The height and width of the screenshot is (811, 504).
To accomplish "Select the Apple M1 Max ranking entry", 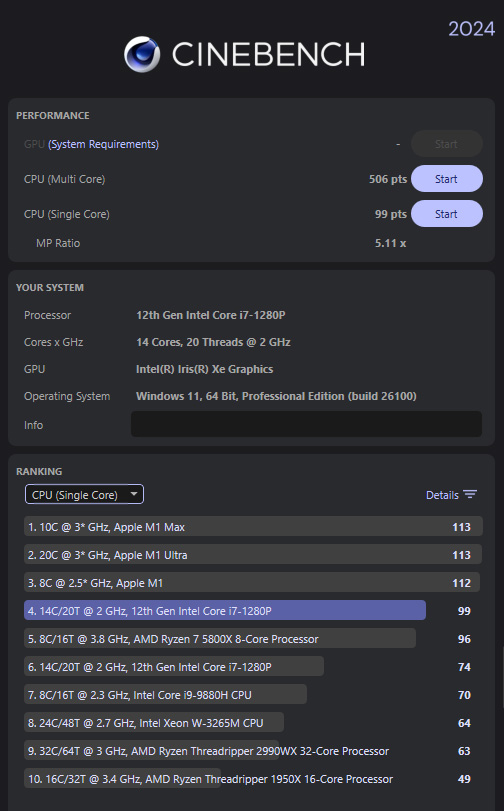I will click(x=253, y=527).
